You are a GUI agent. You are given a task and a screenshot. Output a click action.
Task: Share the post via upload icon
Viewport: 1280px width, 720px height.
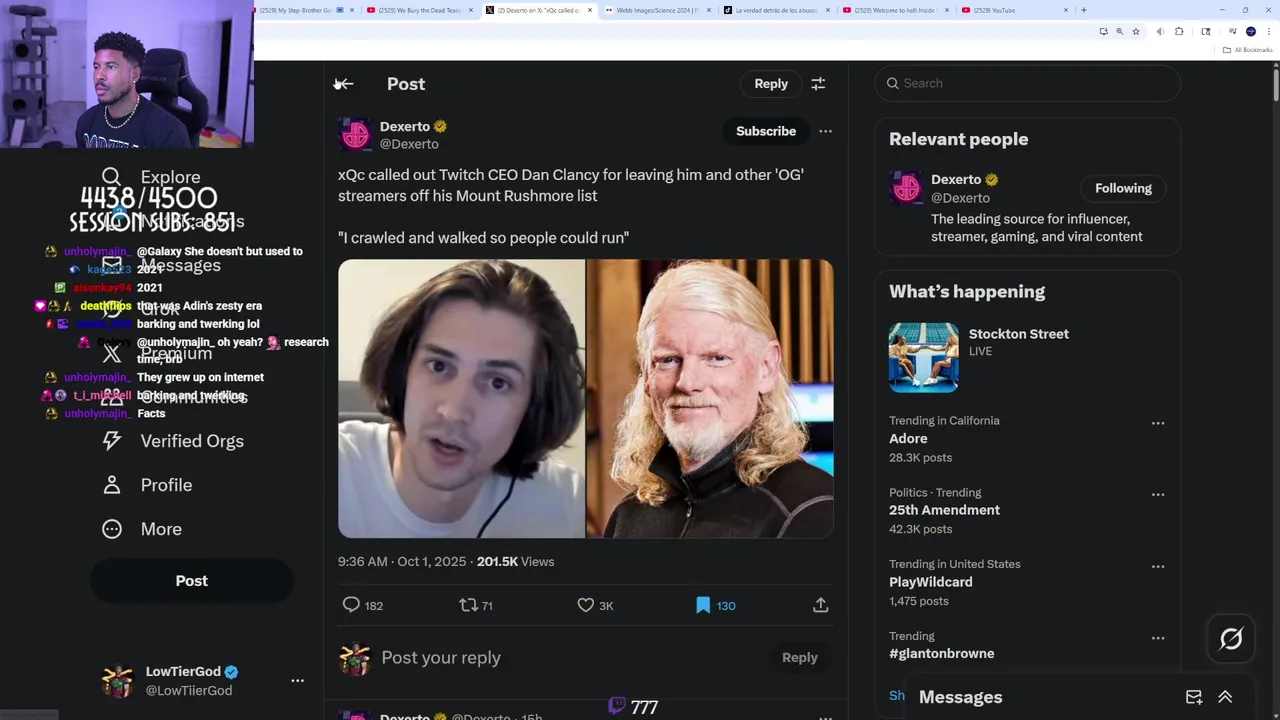tap(820, 605)
